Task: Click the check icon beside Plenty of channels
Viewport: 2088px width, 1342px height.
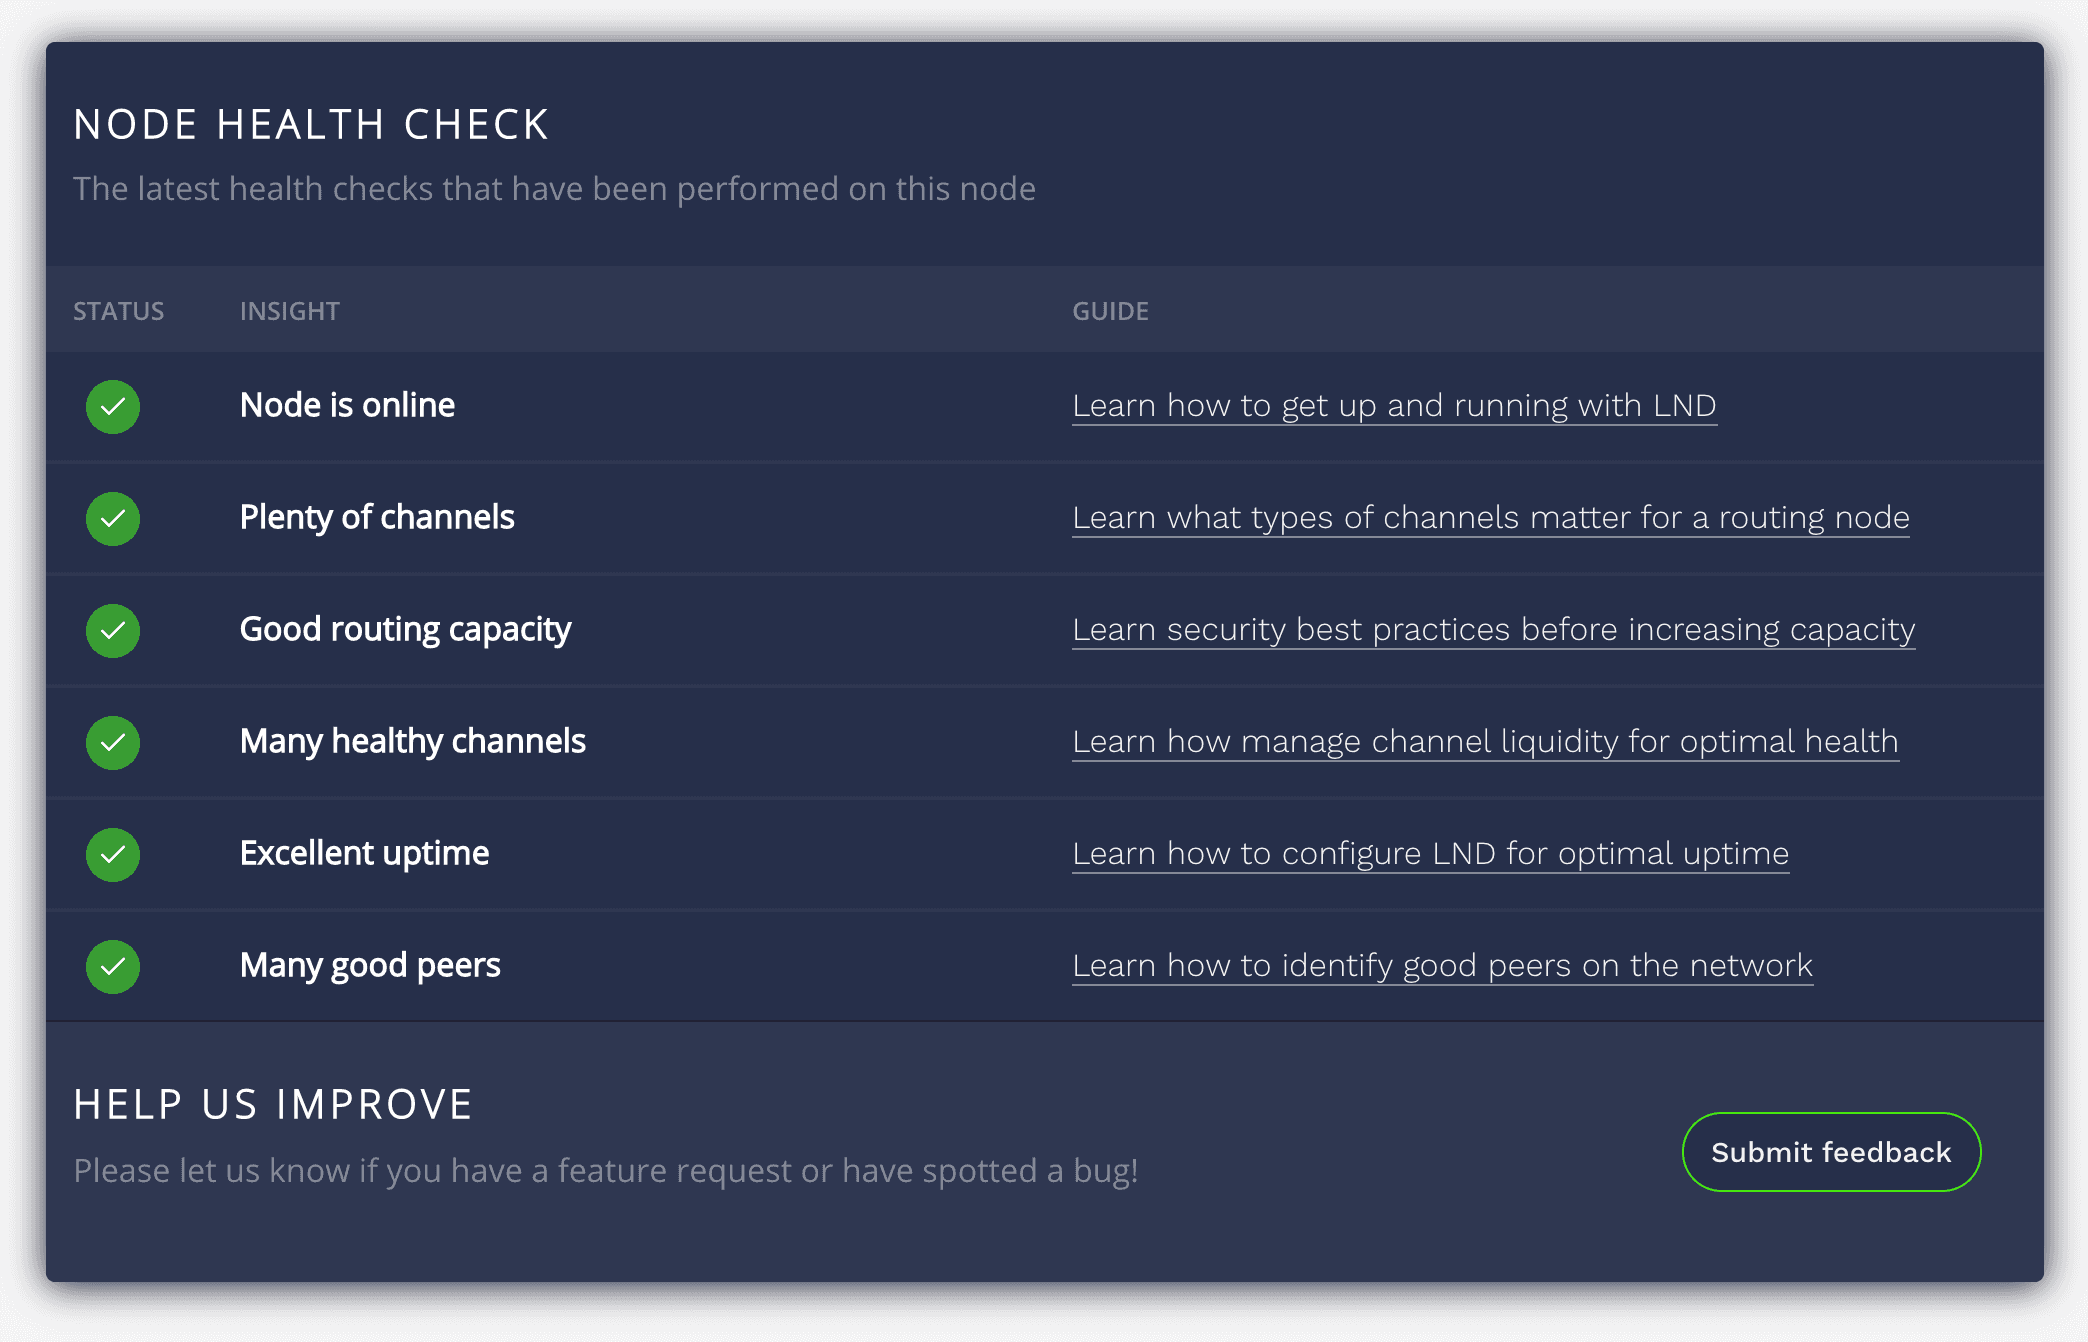Action: [x=112, y=519]
